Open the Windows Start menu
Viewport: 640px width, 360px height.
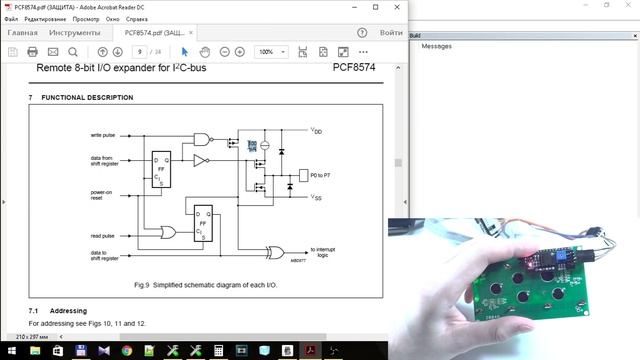[11, 351]
